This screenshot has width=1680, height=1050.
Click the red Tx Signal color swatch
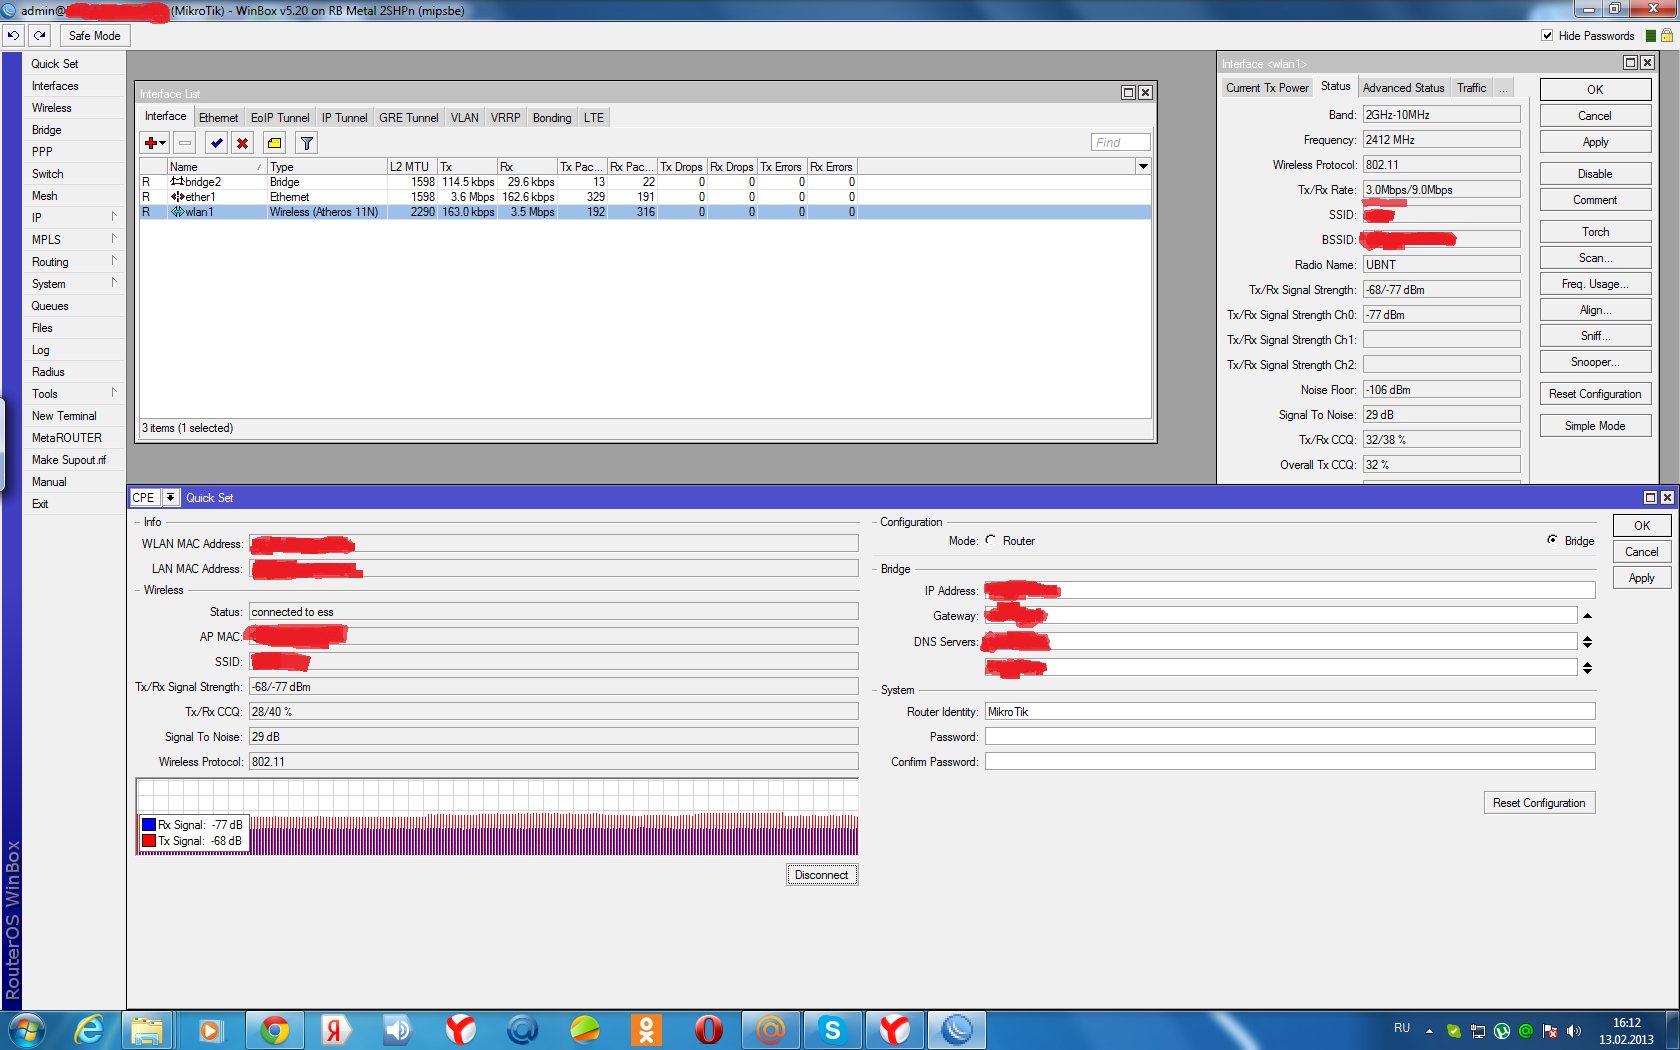tap(149, 841)
